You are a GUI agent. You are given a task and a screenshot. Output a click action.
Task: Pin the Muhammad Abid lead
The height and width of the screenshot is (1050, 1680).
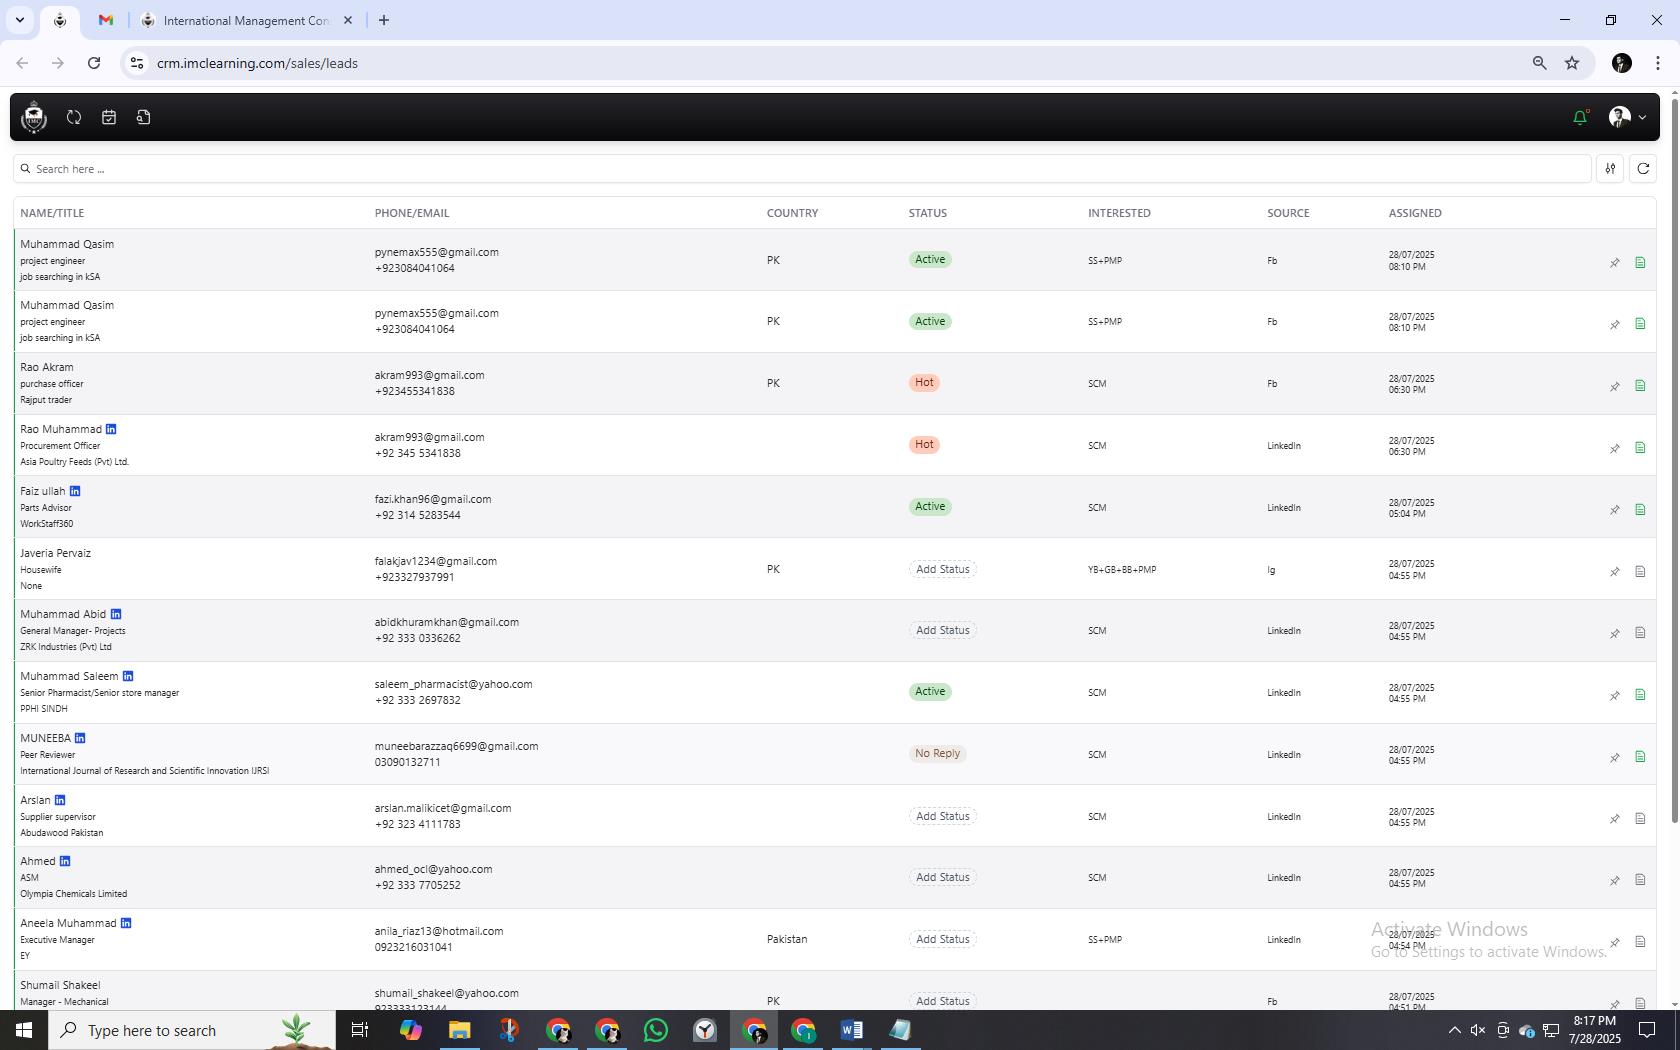[x=1614, y=633]
